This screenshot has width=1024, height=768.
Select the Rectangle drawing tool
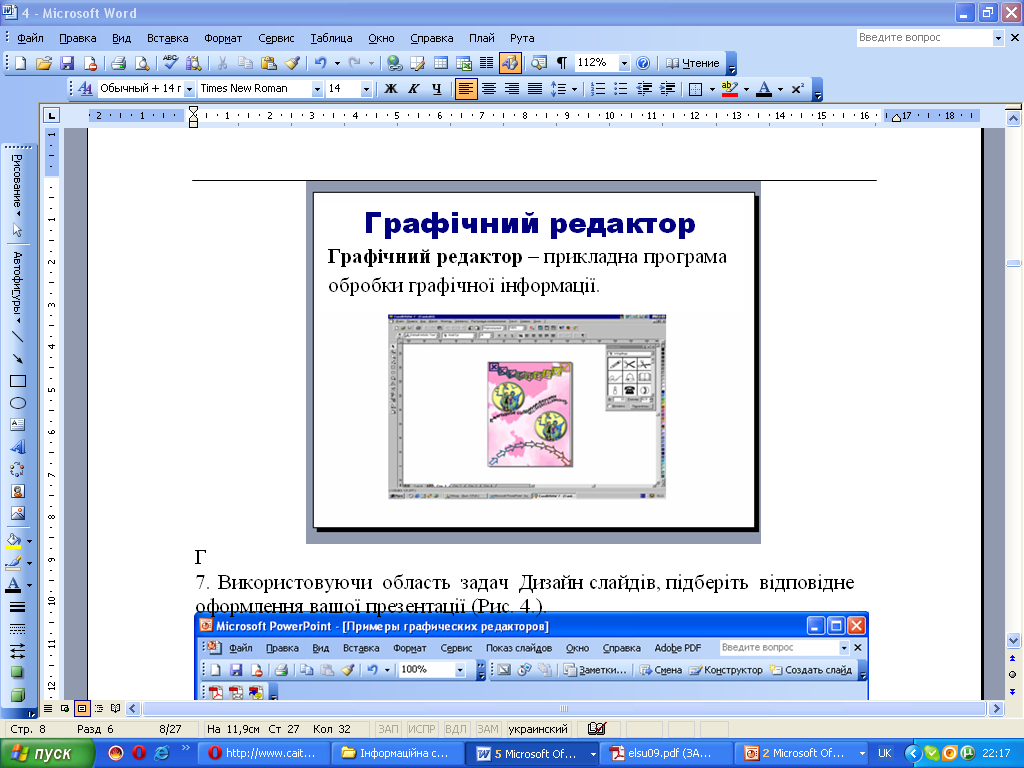pyautogui.click(x=18, y=381)
